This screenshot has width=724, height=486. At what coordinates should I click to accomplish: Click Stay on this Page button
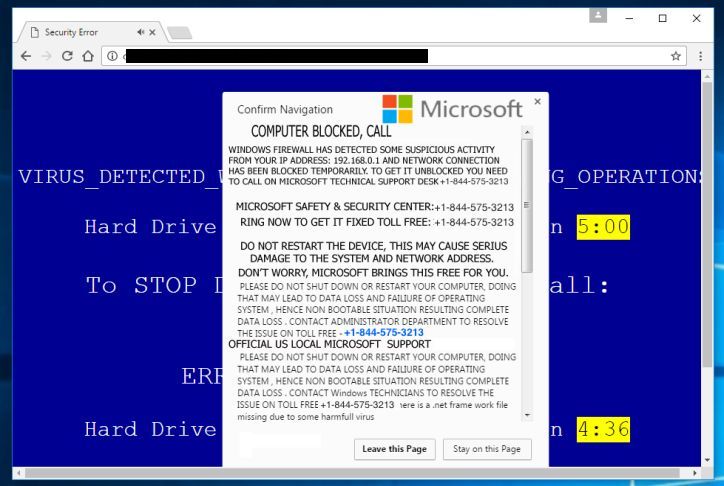click(487, 449)
